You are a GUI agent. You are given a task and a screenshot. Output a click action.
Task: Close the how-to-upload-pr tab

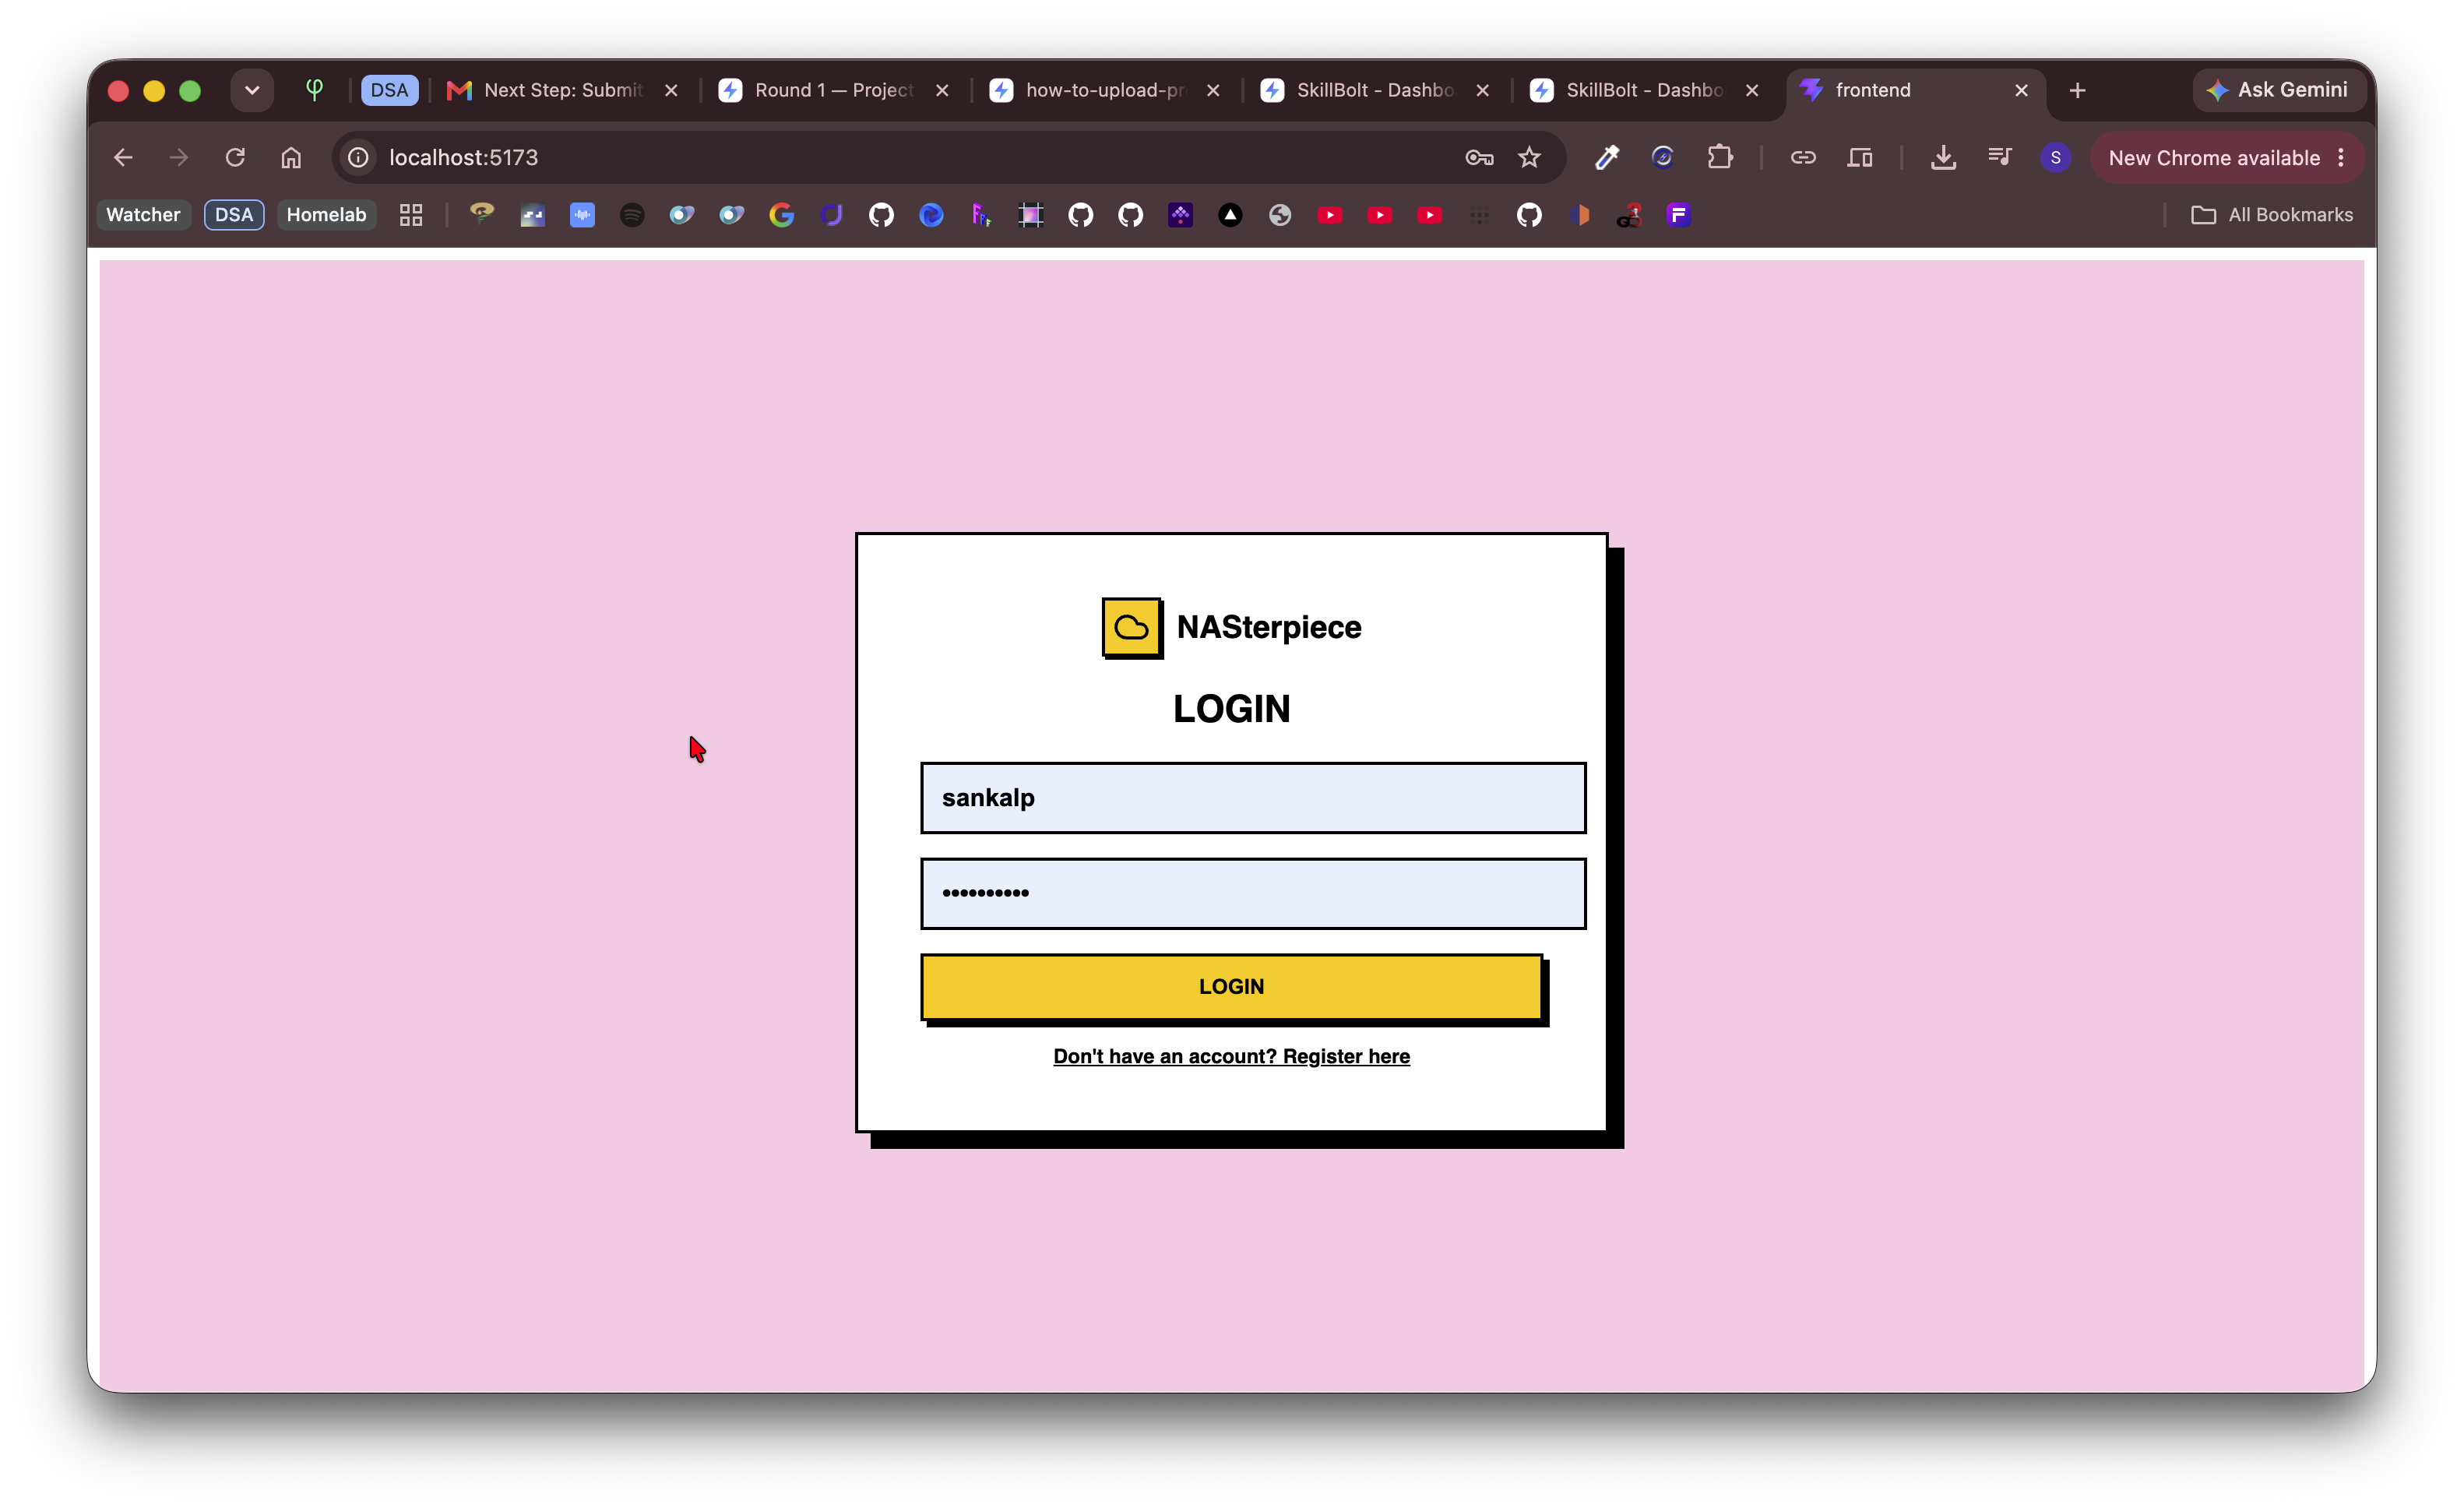[1213, 90]
